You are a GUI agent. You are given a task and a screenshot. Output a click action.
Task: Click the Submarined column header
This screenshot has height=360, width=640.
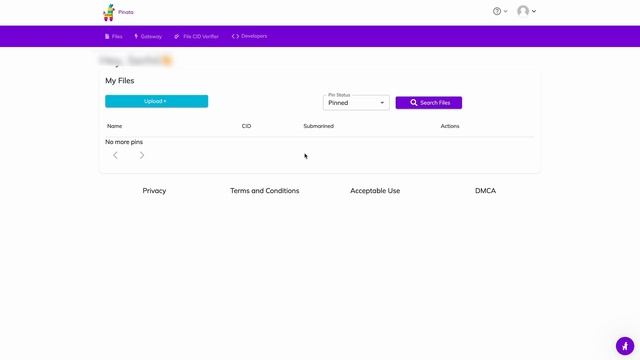(x=318, y=126)
